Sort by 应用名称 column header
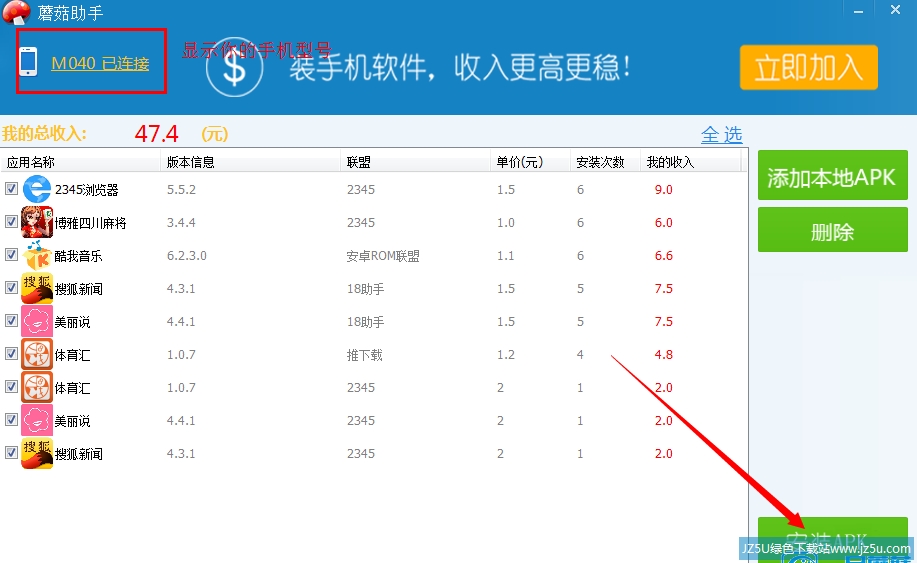917x563 pixels. [x=81, y=162]
